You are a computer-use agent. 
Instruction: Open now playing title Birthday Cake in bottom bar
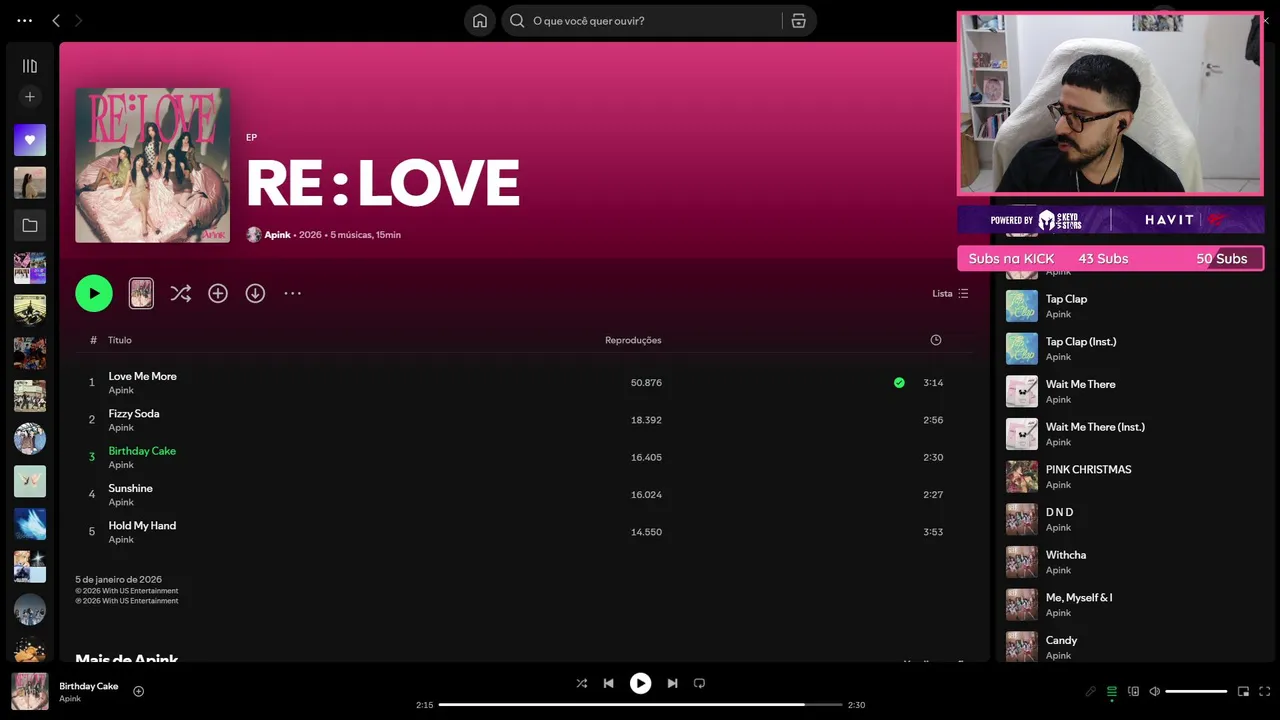point(89,686)
